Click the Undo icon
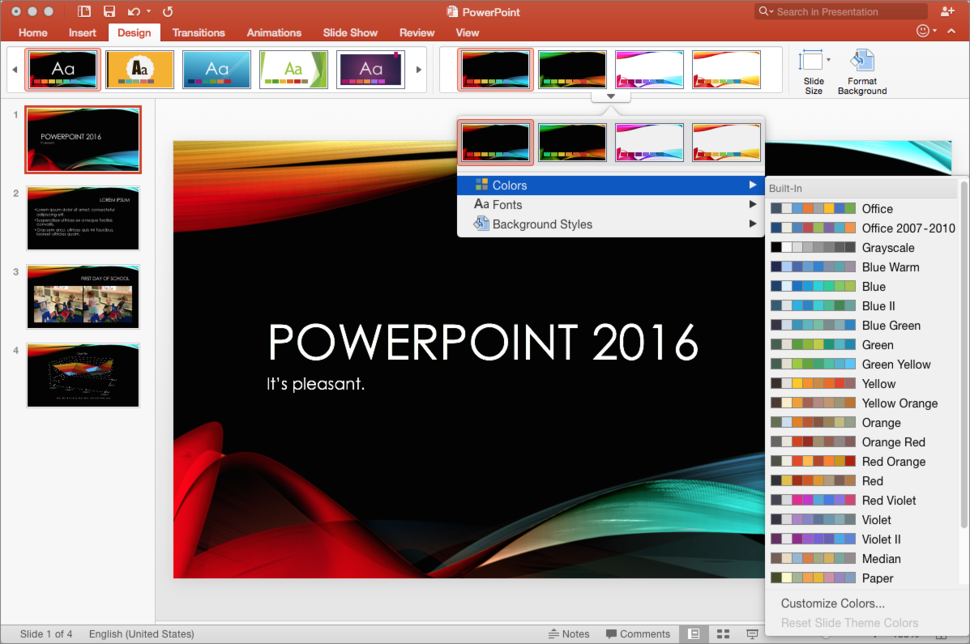 [x=134, y=11]
